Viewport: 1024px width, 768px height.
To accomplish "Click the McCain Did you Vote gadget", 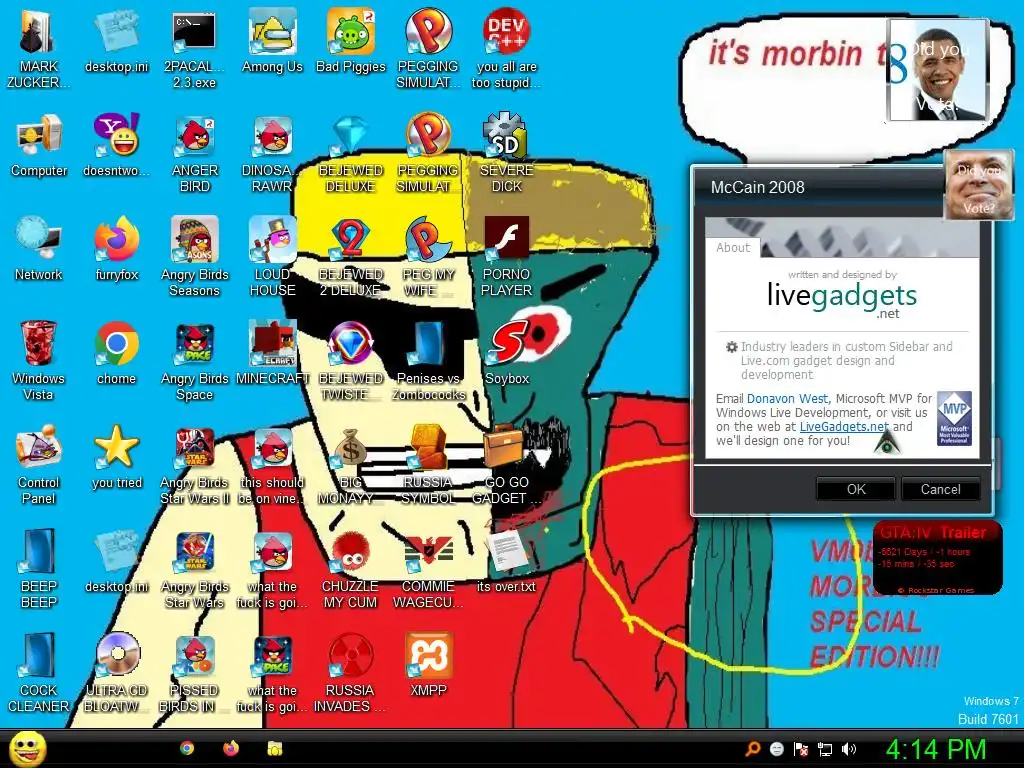I will point(978,185).
